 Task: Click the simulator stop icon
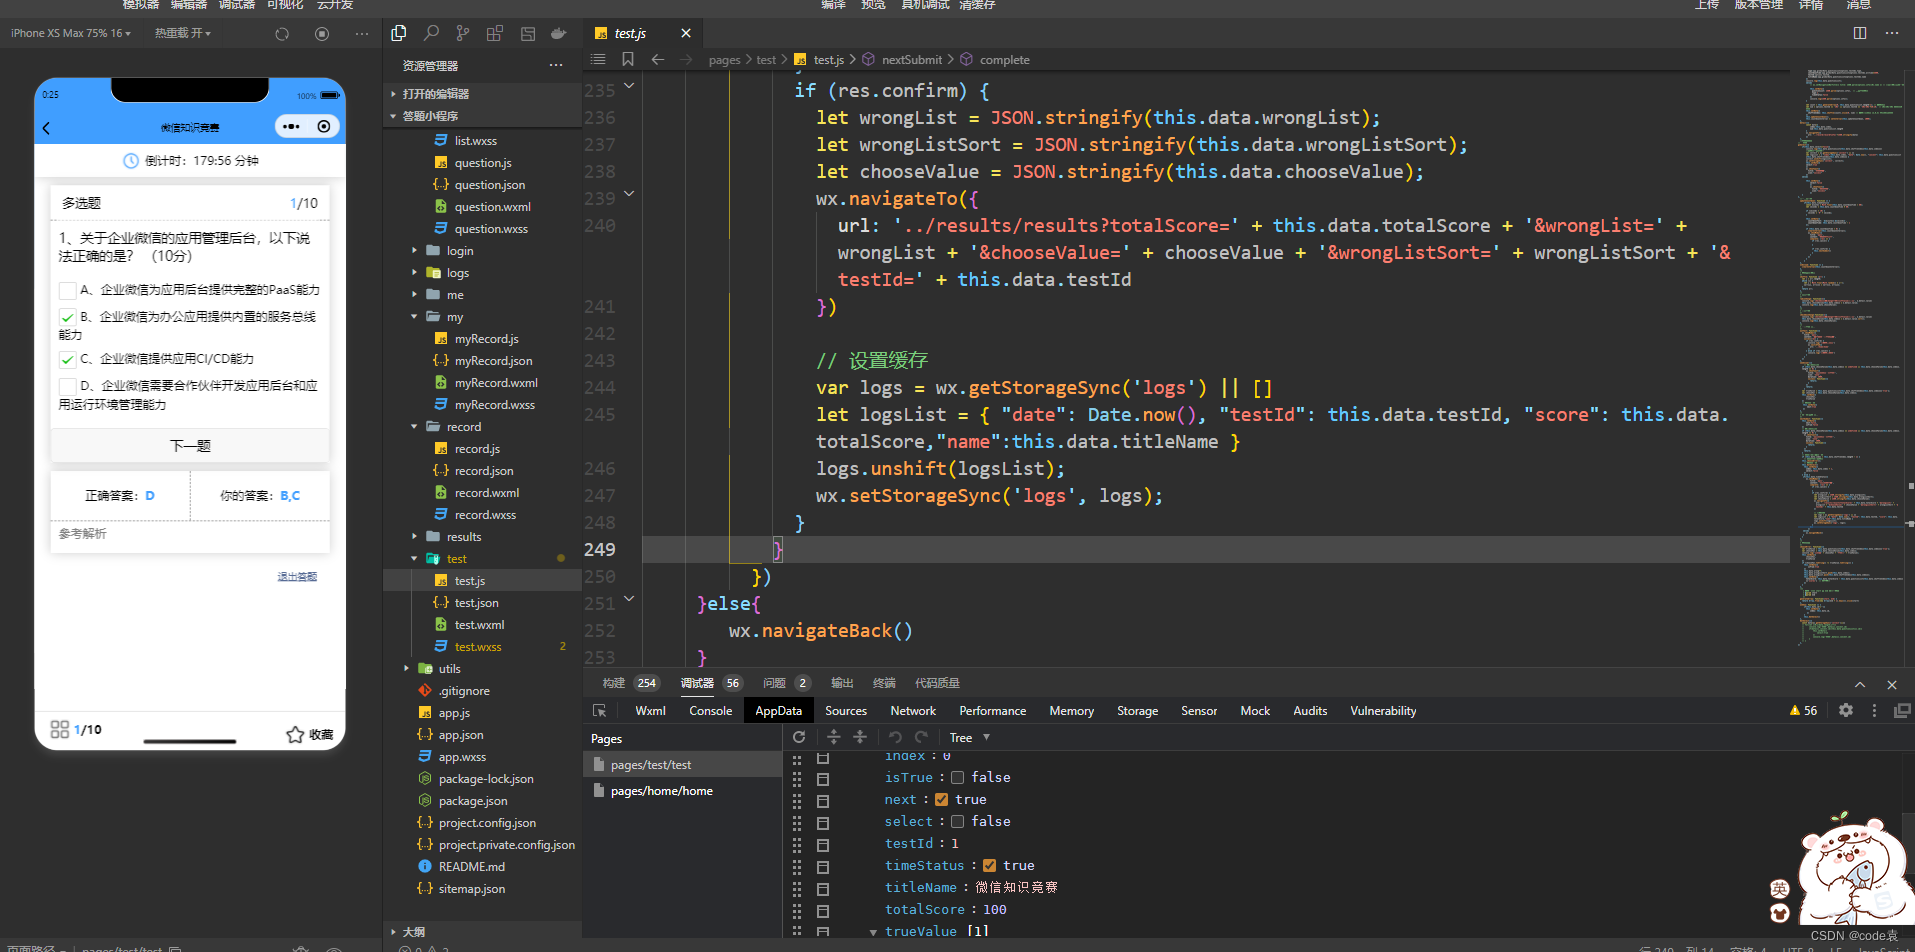coord(322,33)
